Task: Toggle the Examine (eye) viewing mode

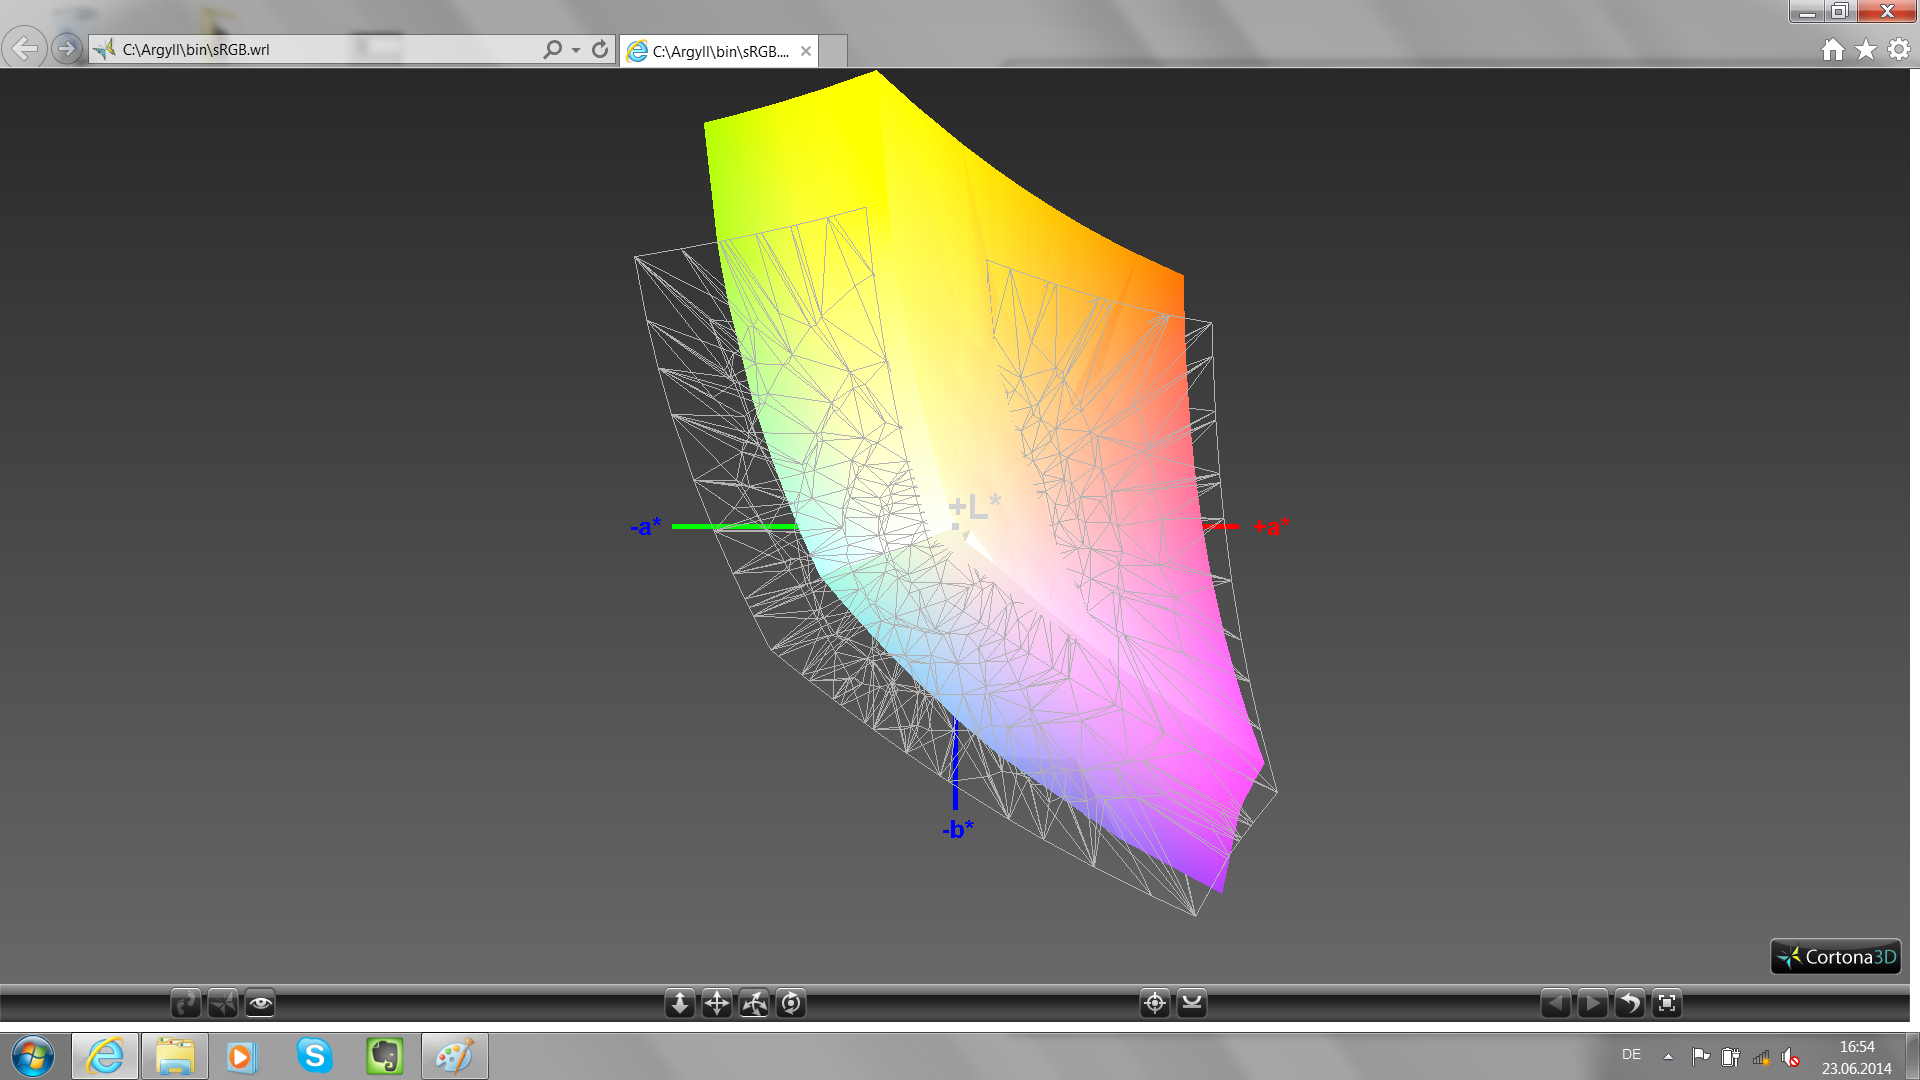Action: [260, 1003]
